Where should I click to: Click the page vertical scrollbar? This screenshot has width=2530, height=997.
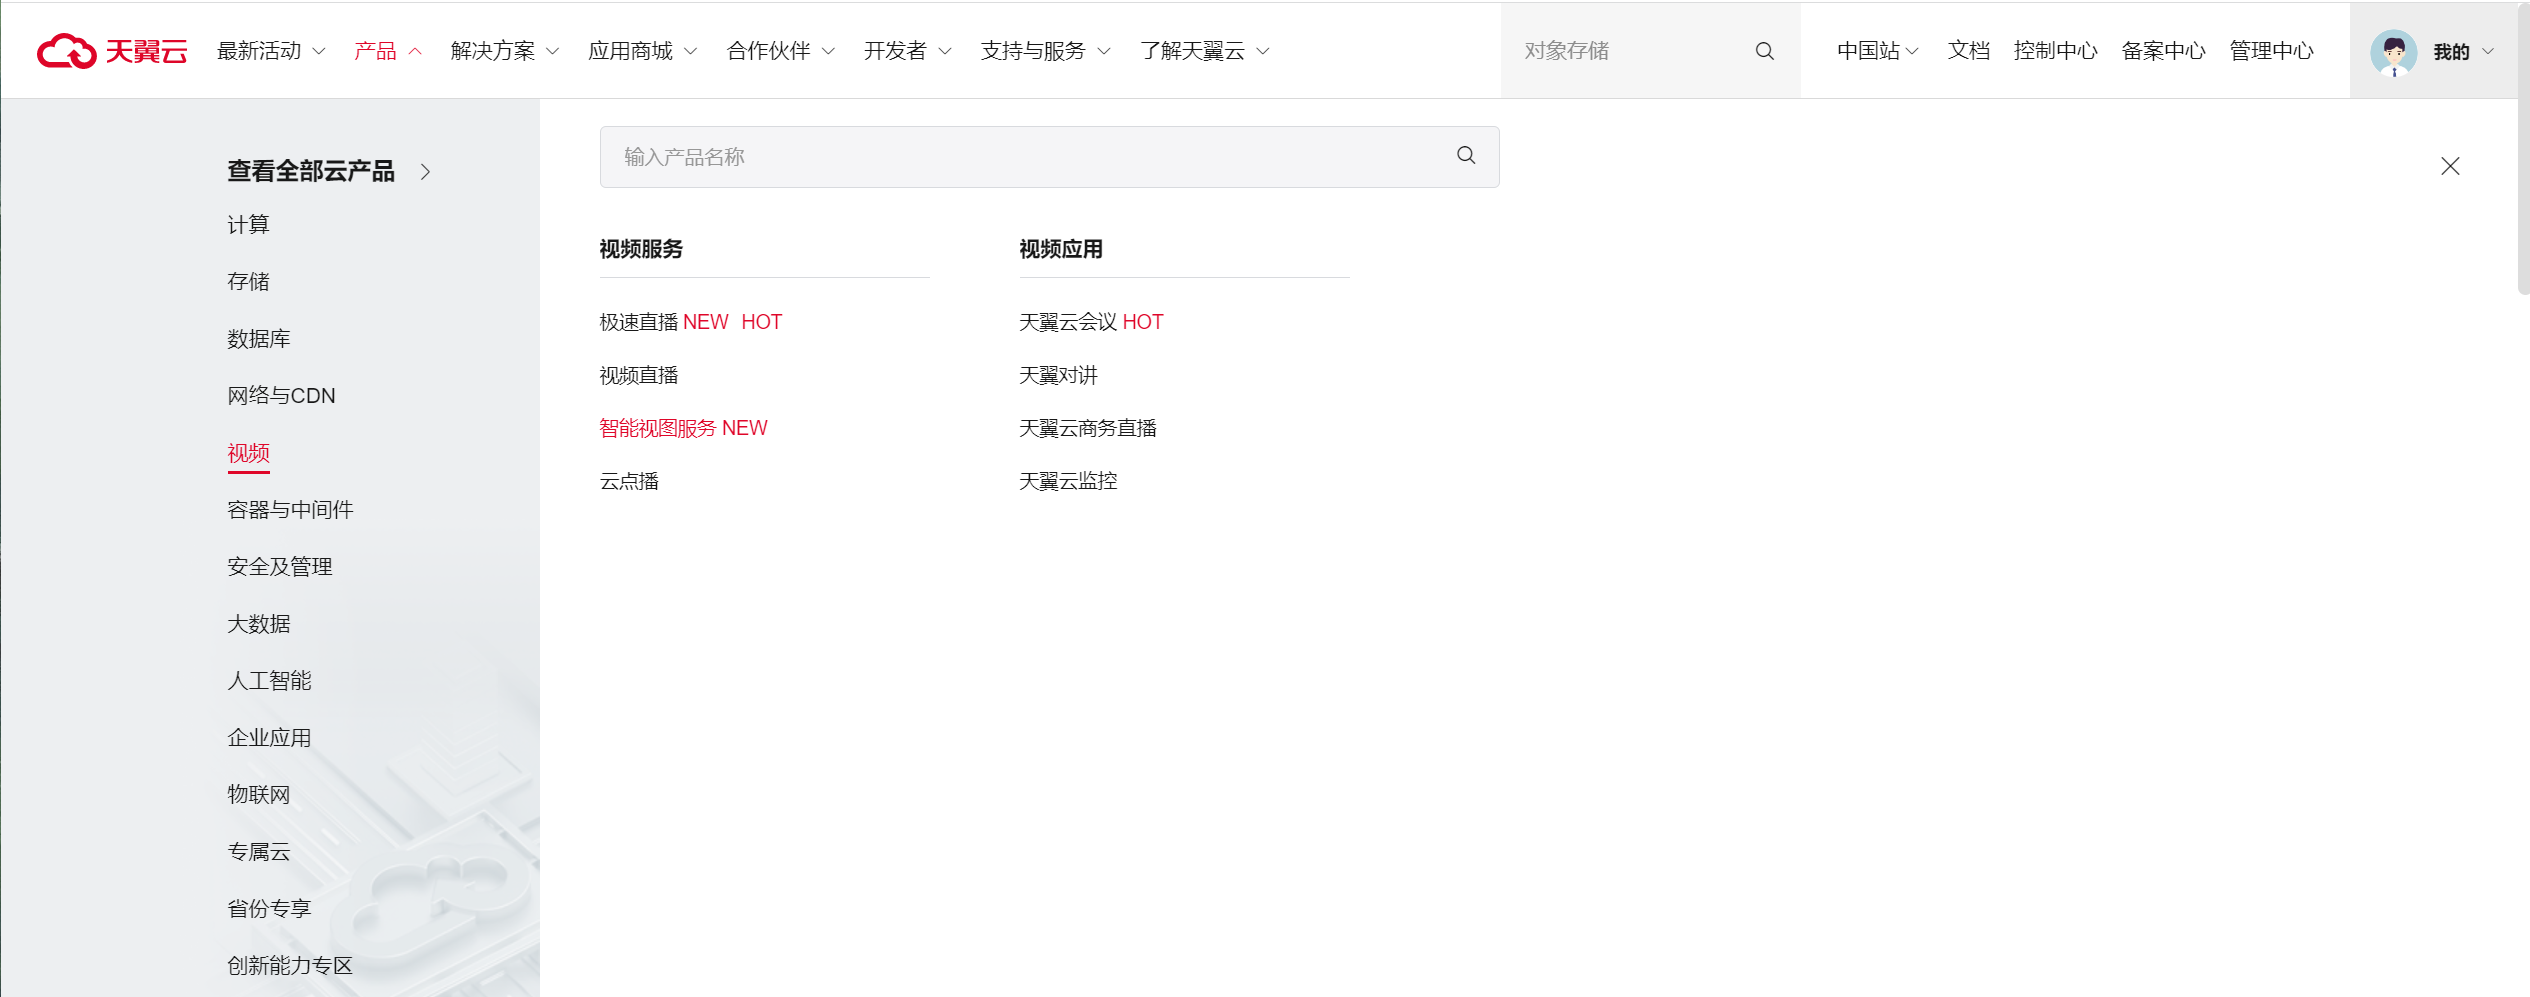[x=2523, y=150]
